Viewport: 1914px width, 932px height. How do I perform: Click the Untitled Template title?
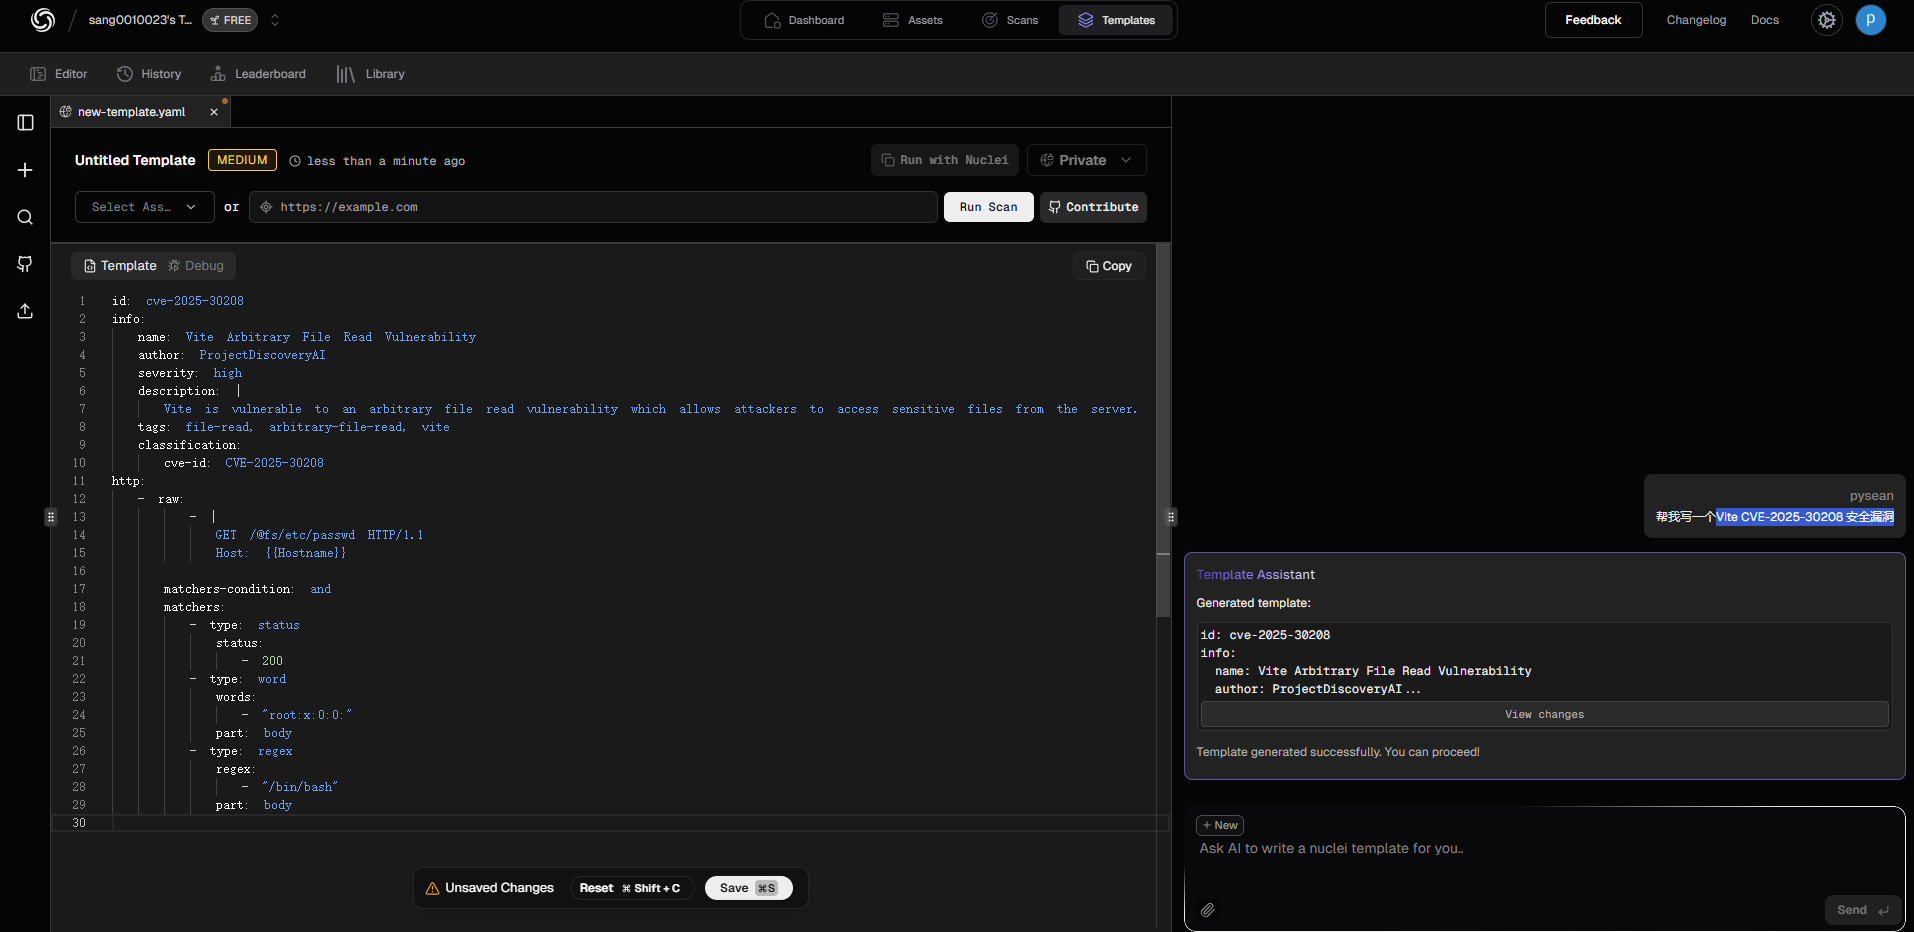(x=135, y=160)
